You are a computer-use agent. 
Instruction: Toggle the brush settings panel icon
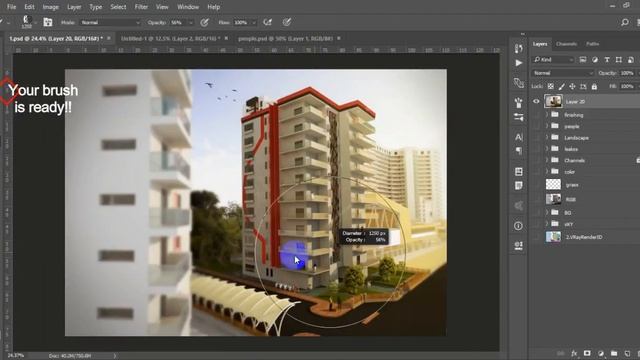pyautogui.click(x=48, y=22)
